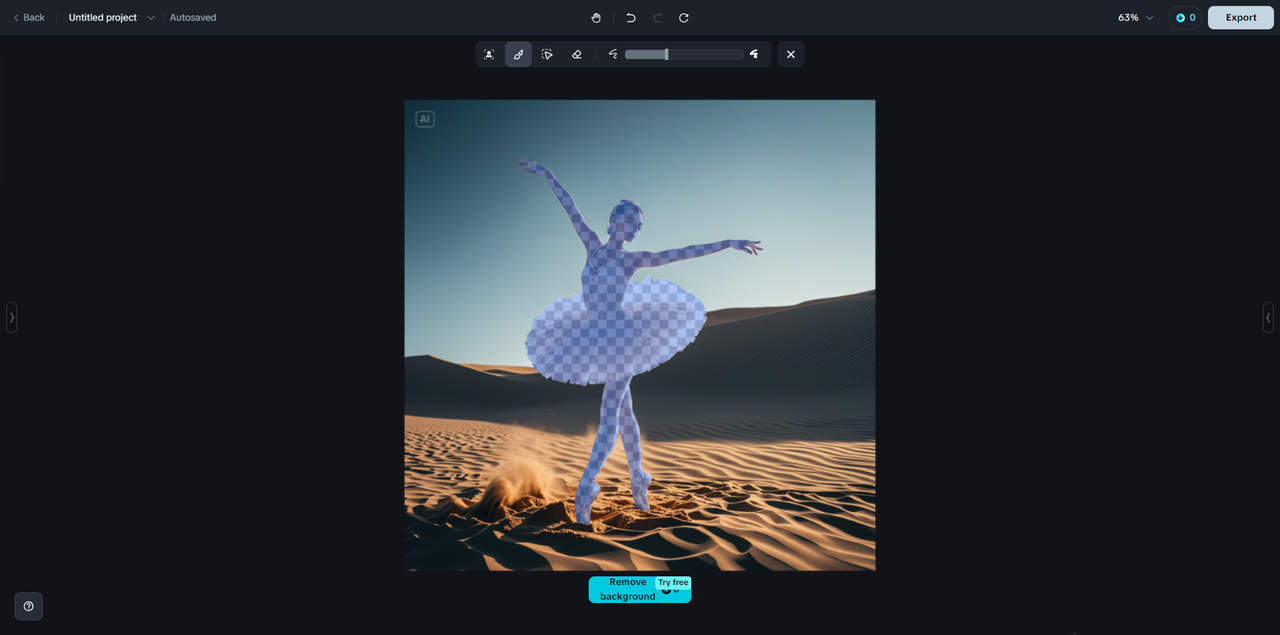Activate the brush selection tool
Image resolution: width=1280 pixels, height=635 pixels.
[518, 54]
